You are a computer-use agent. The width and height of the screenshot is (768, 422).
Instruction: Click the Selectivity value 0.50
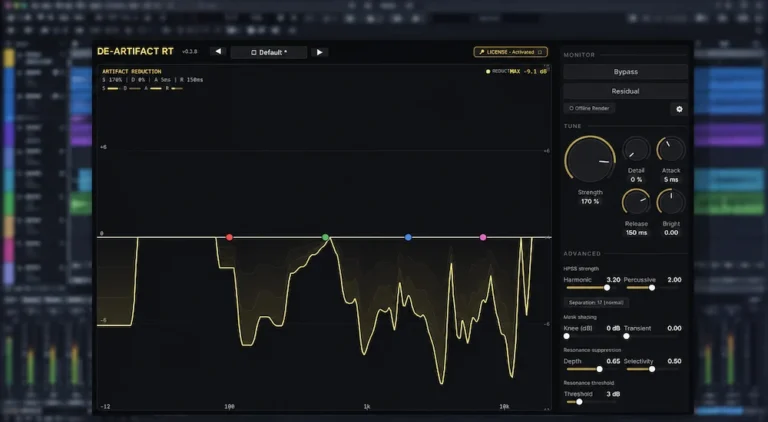[x=674, y=361]
